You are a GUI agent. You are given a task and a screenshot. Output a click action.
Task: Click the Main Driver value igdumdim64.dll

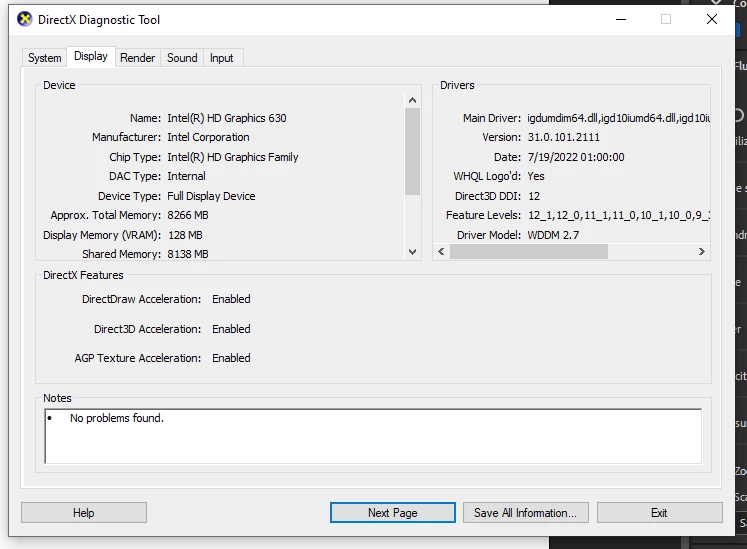coord(618,118)
